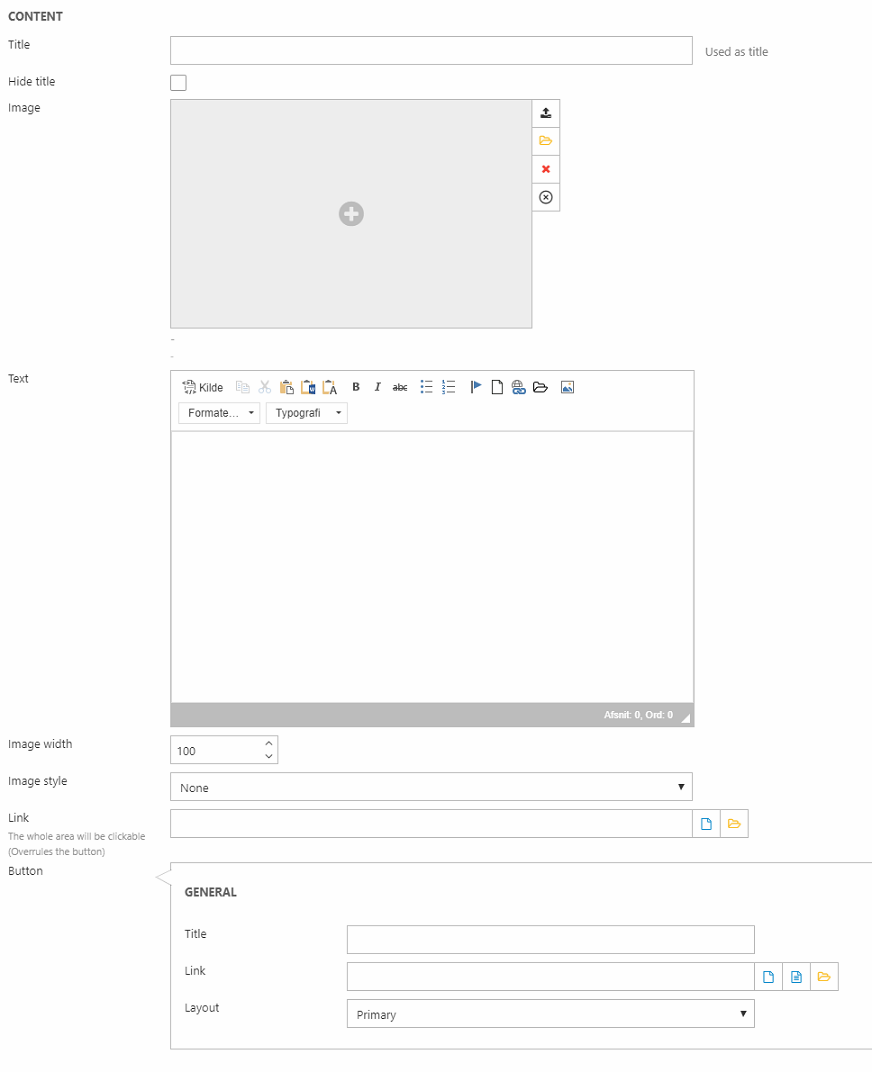Click the globe link icon
Viewport: 872px width, 1072px height.
(x=518, y=387)
